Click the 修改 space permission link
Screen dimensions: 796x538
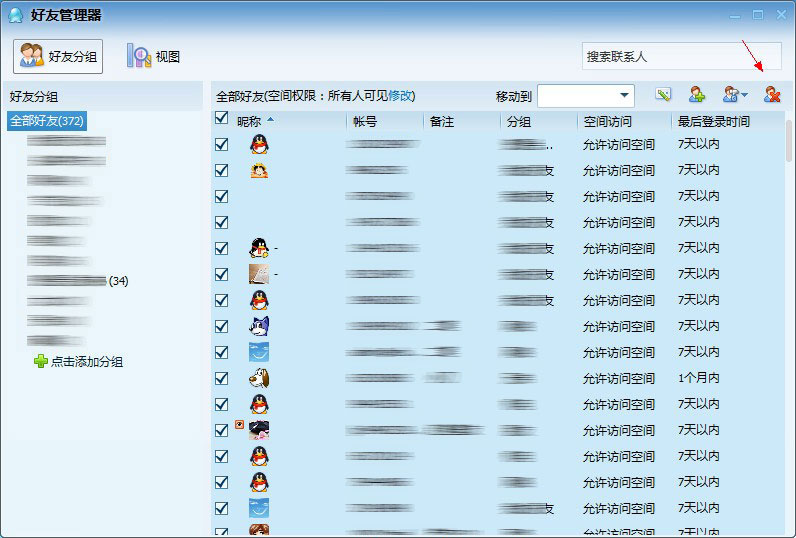400,95
